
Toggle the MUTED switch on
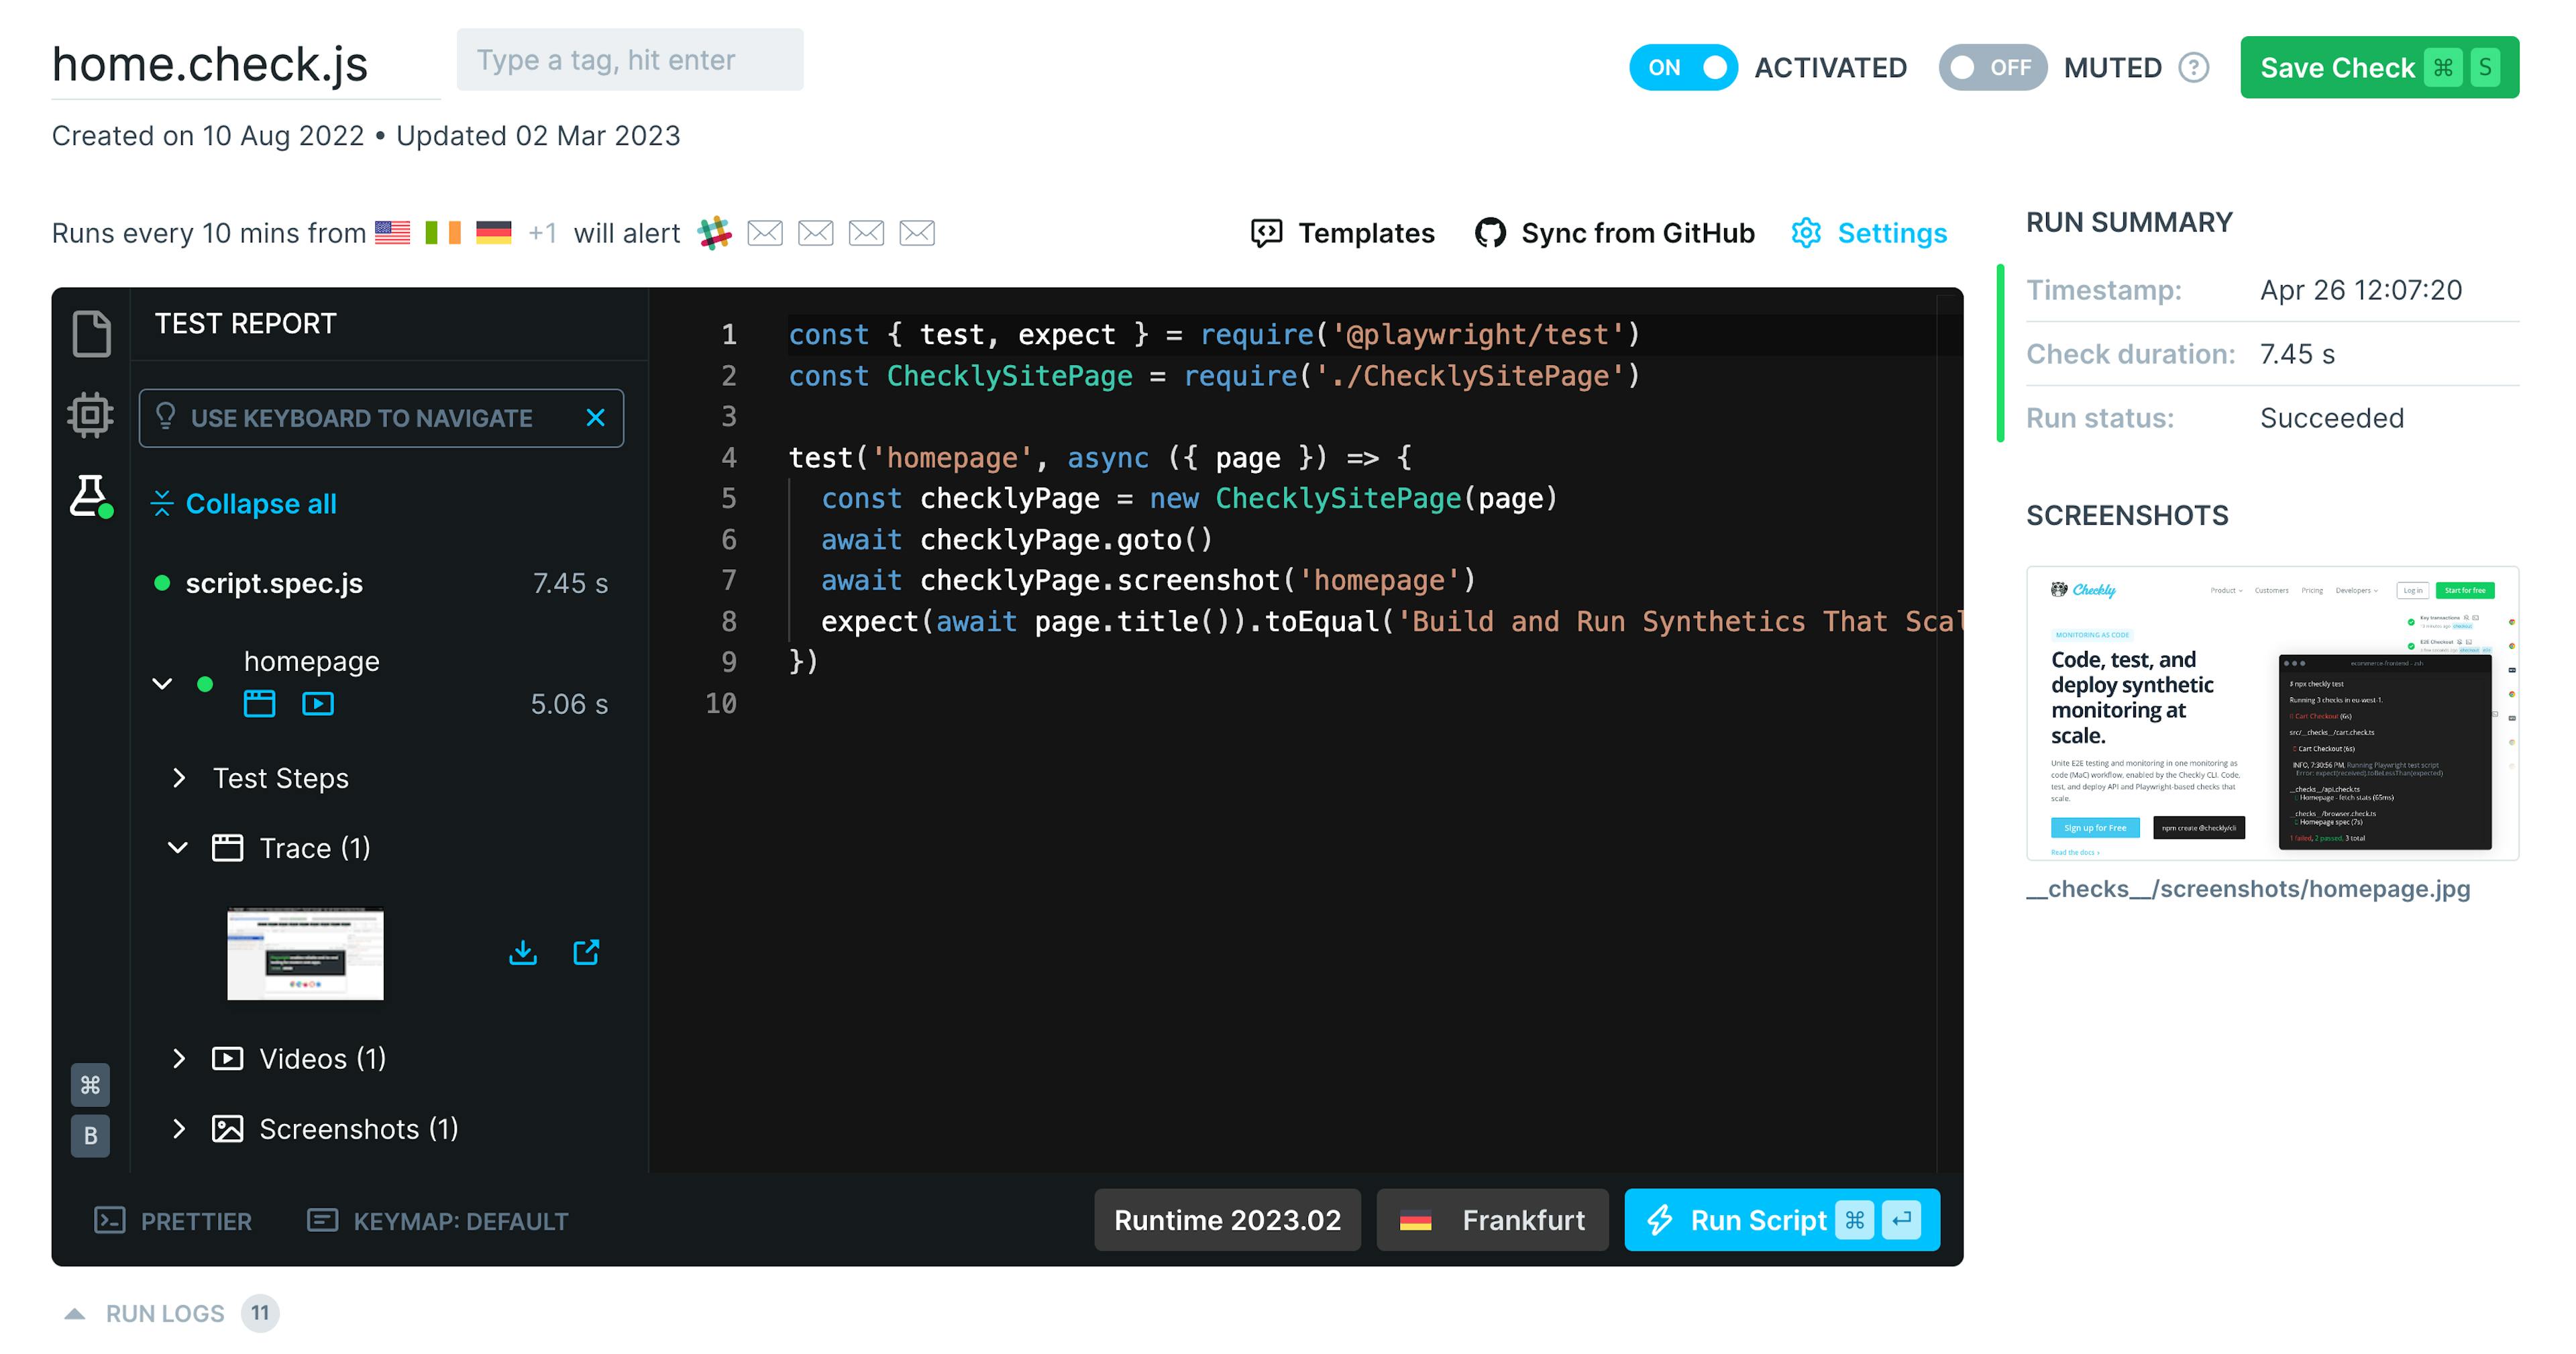coord(1993,68)
